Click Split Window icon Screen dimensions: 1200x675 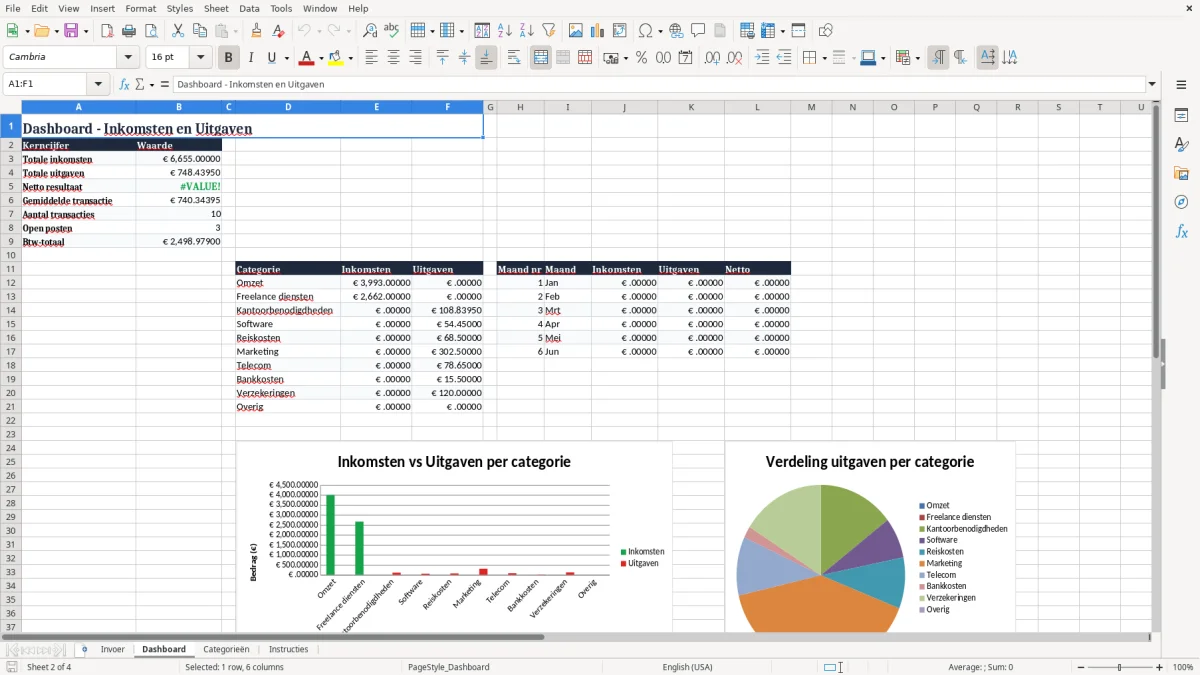coord(798,31)
